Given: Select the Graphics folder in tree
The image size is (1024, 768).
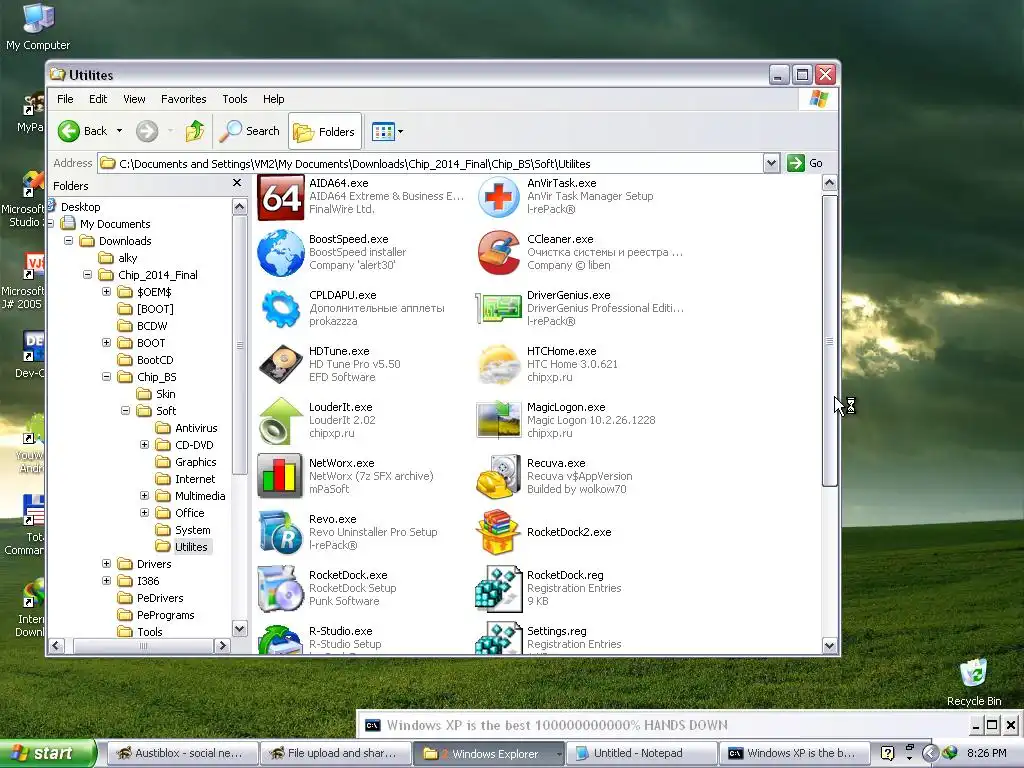Looking at the screenshot, I should click(x=186, y=462).
